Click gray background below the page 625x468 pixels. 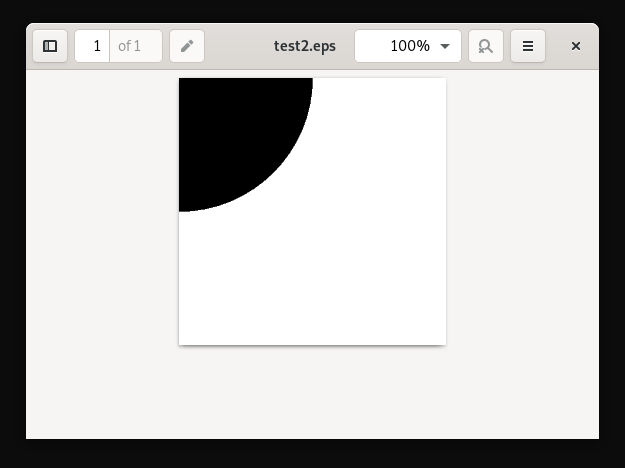click(x=312, y=395)
